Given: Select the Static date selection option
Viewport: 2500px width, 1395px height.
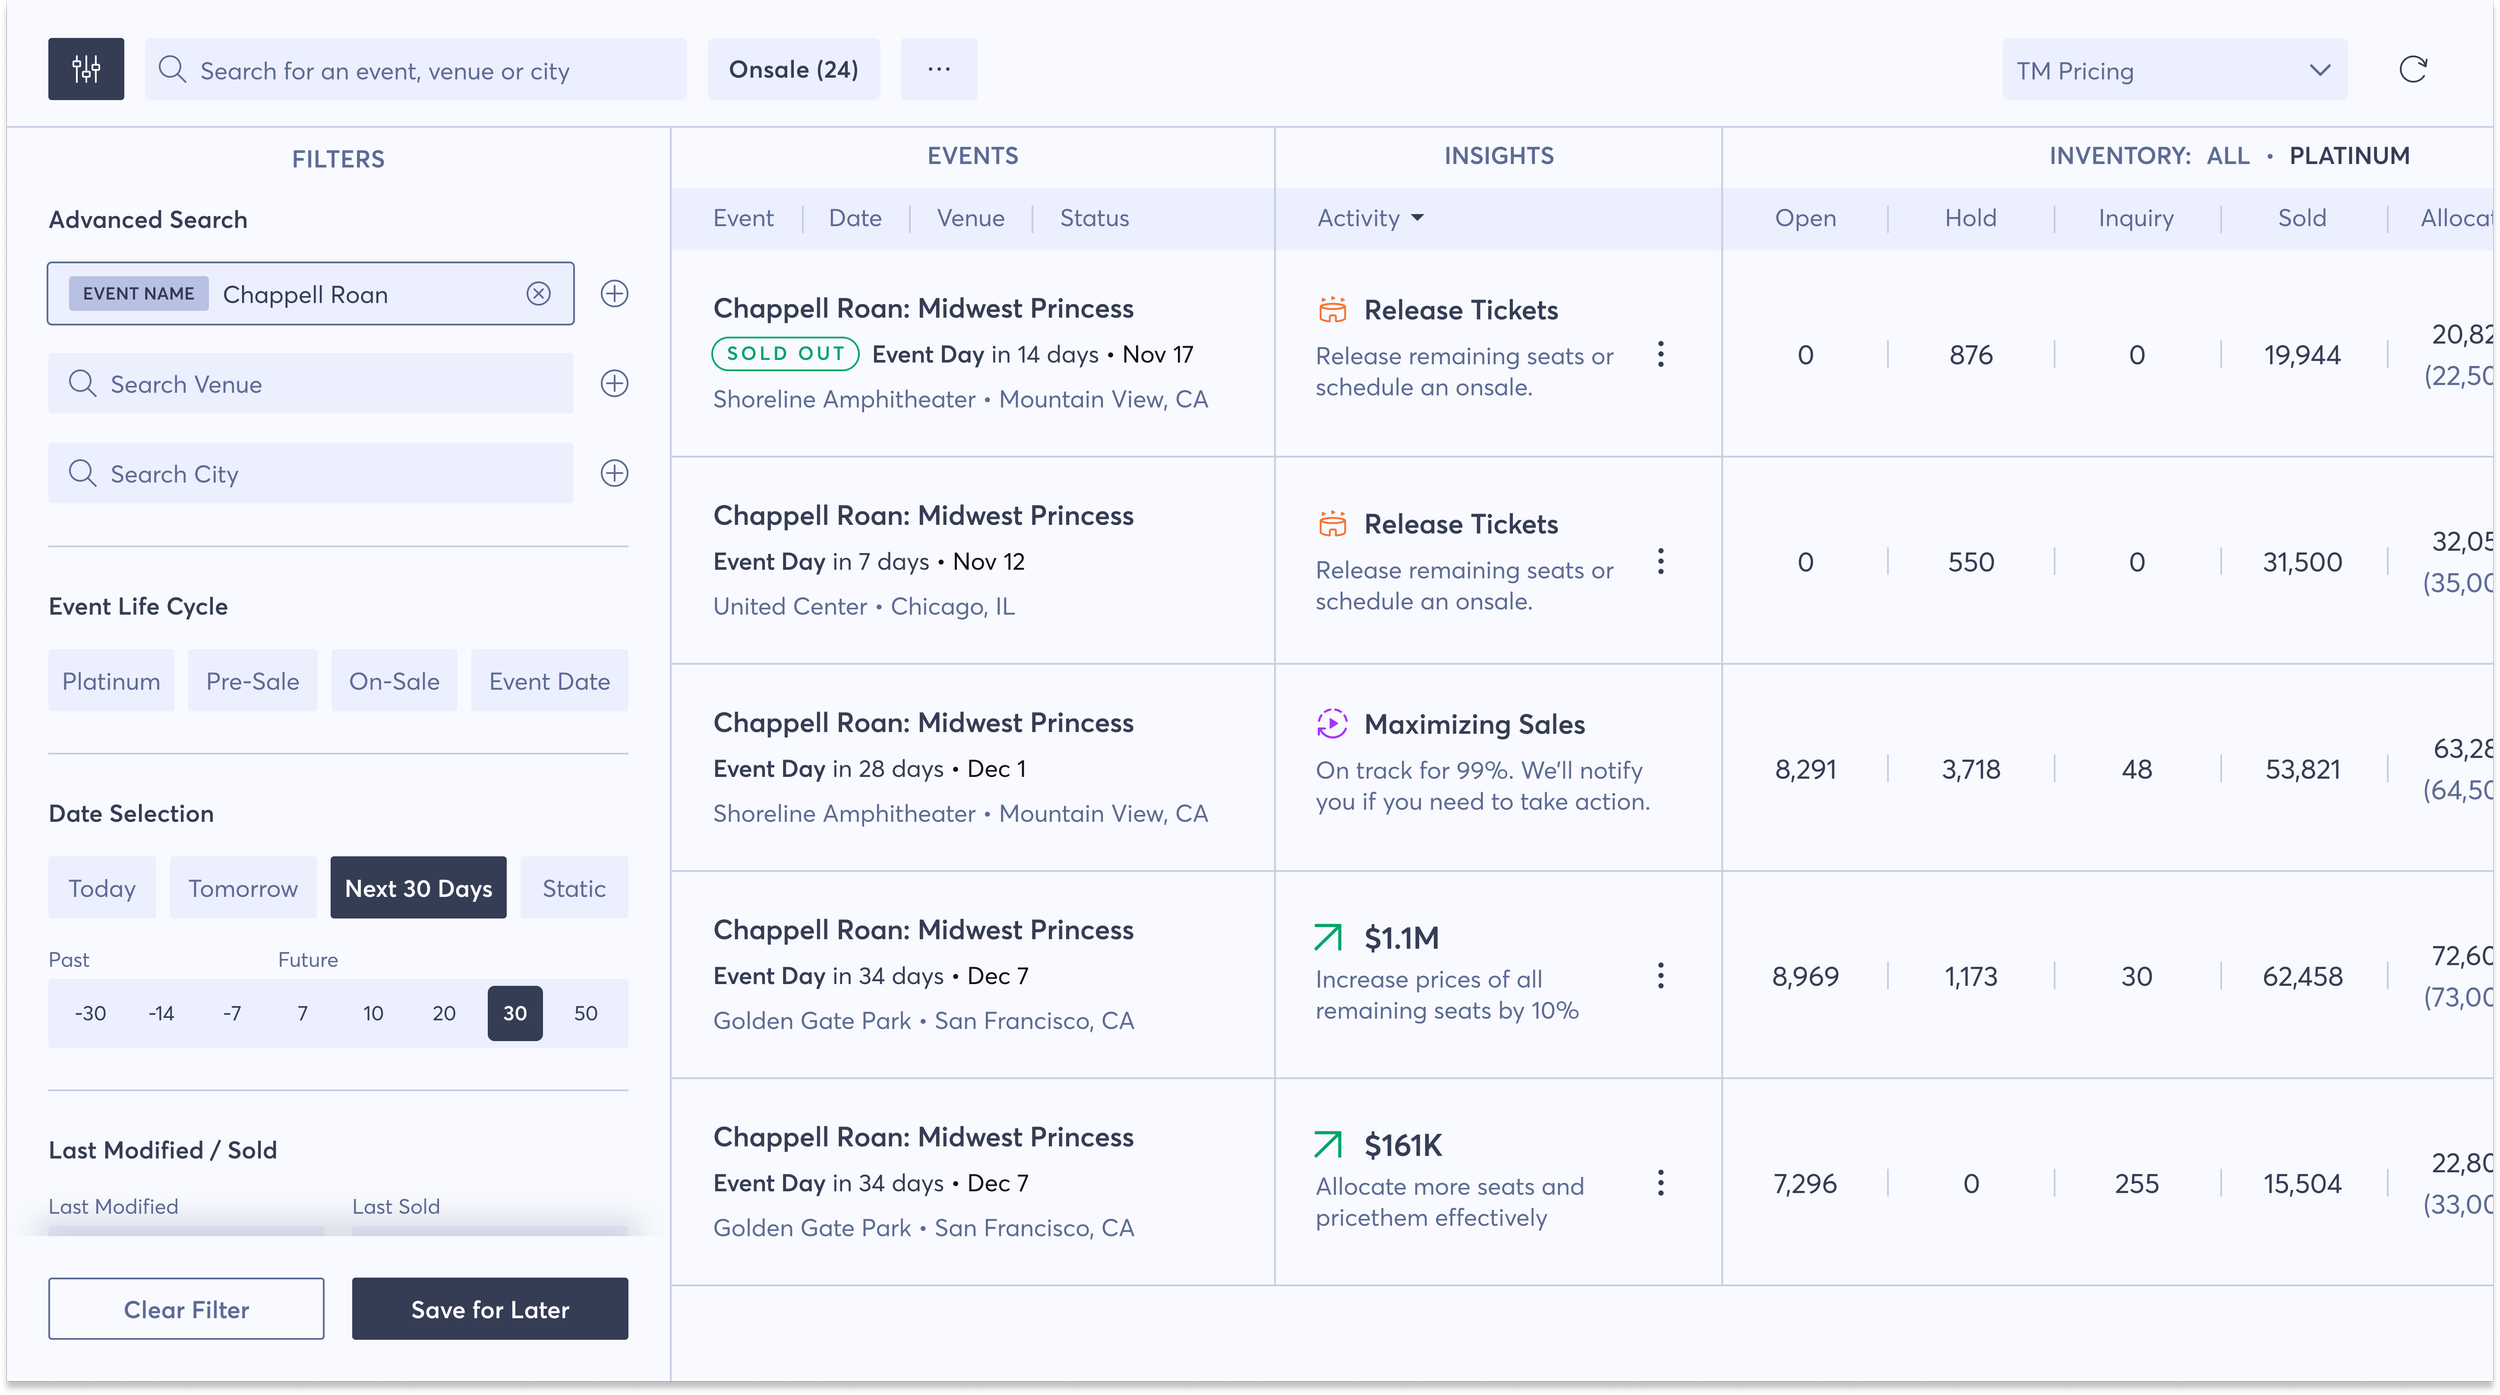Looking at the screenshot, I should 573,888.
